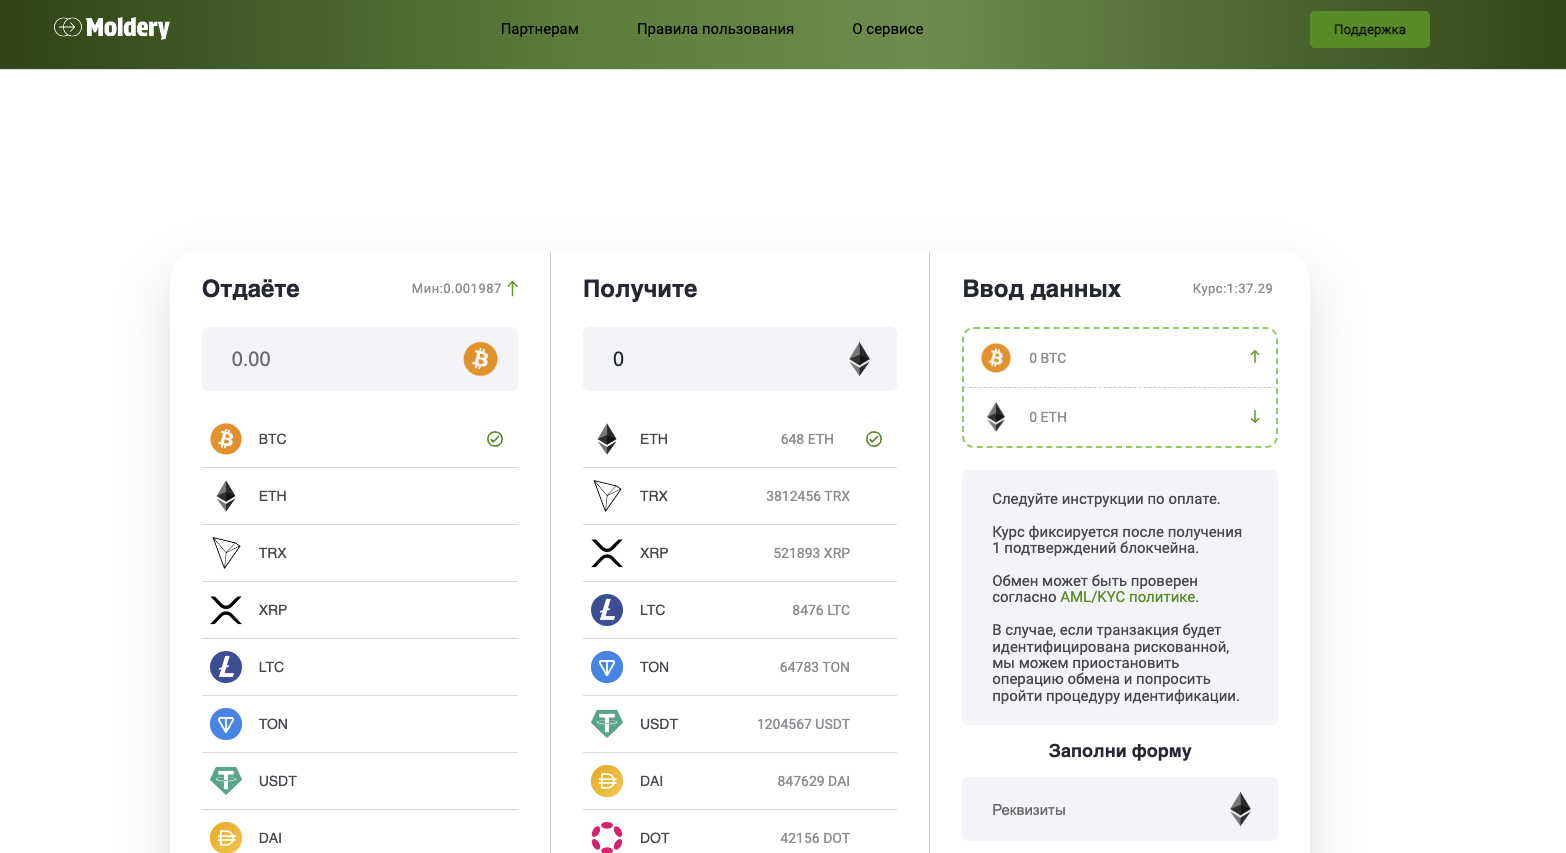1566x853 pixels.
Task: Click the 0 ETH summary text
Action: (x=1048, y=417)
